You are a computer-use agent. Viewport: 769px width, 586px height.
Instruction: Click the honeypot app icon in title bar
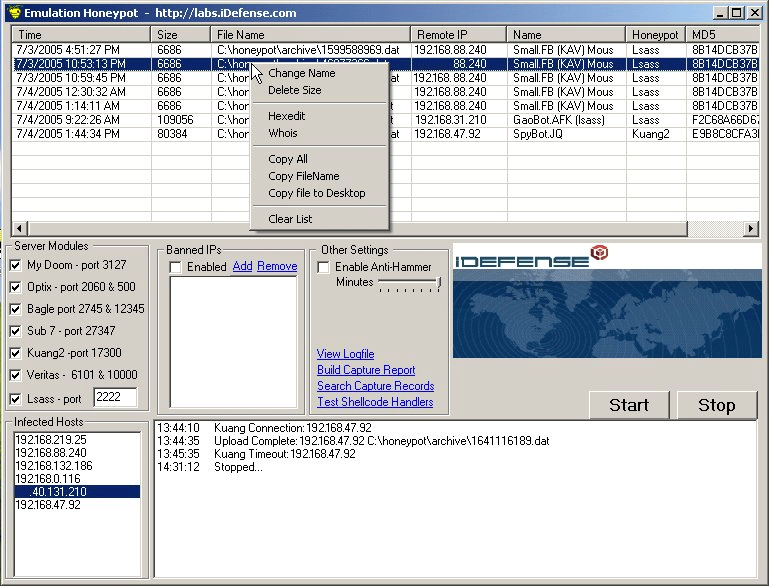[x=11, y=13]
